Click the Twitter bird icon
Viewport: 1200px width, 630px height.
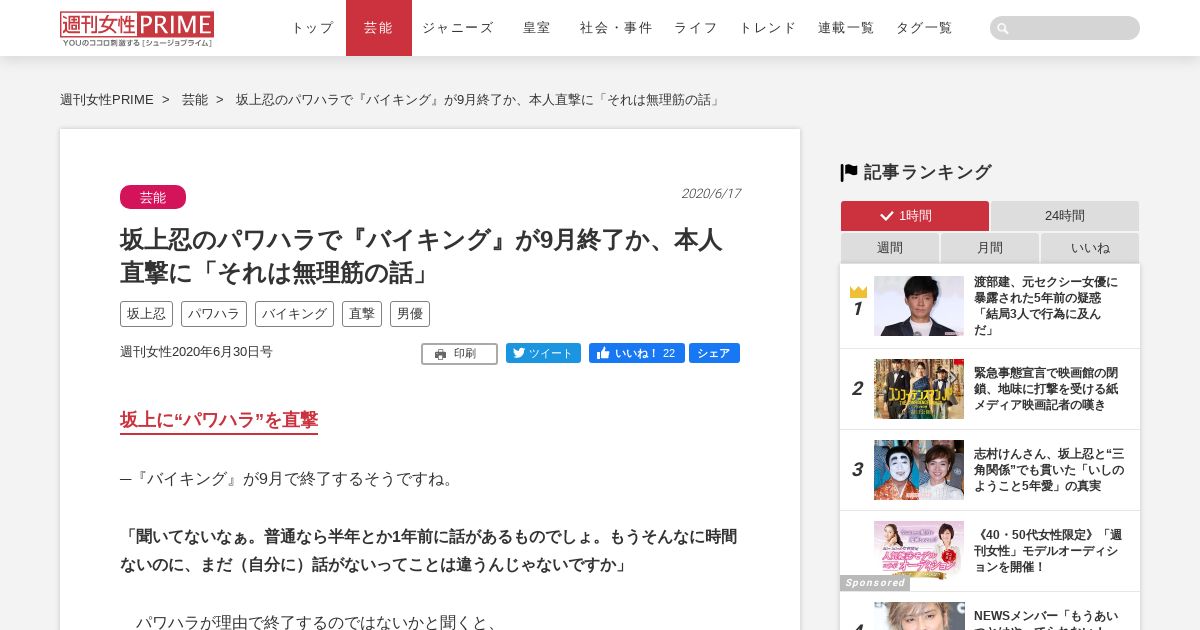point(519,353)
